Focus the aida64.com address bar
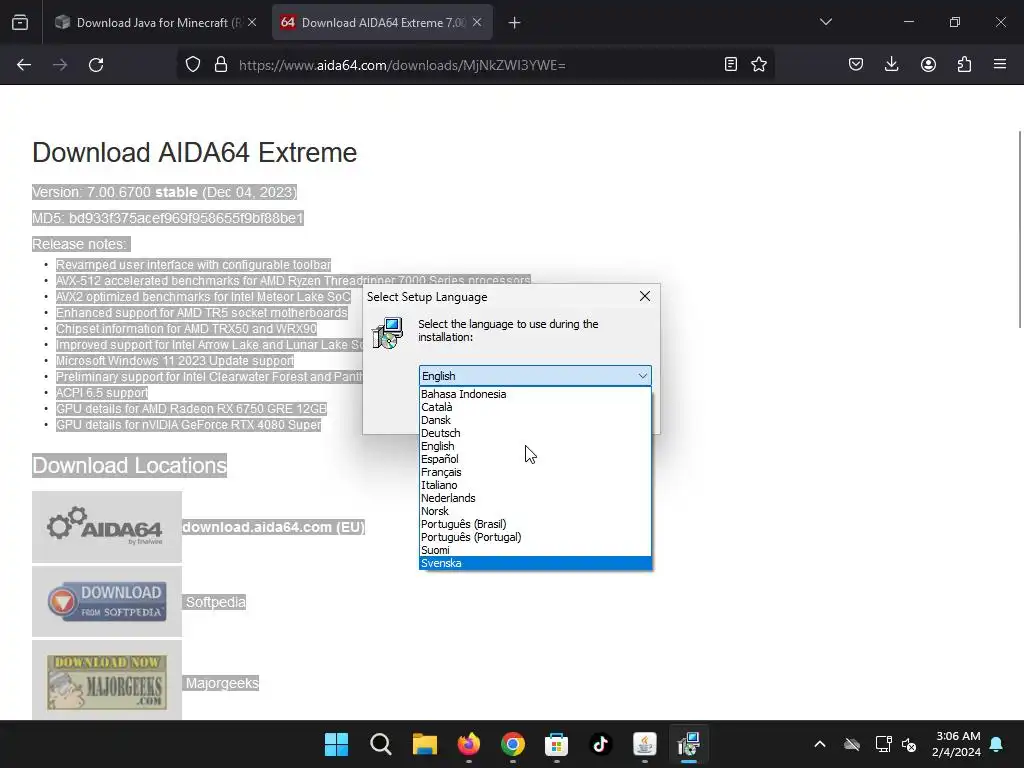The image size is (1024, 768). coord(475,65)
